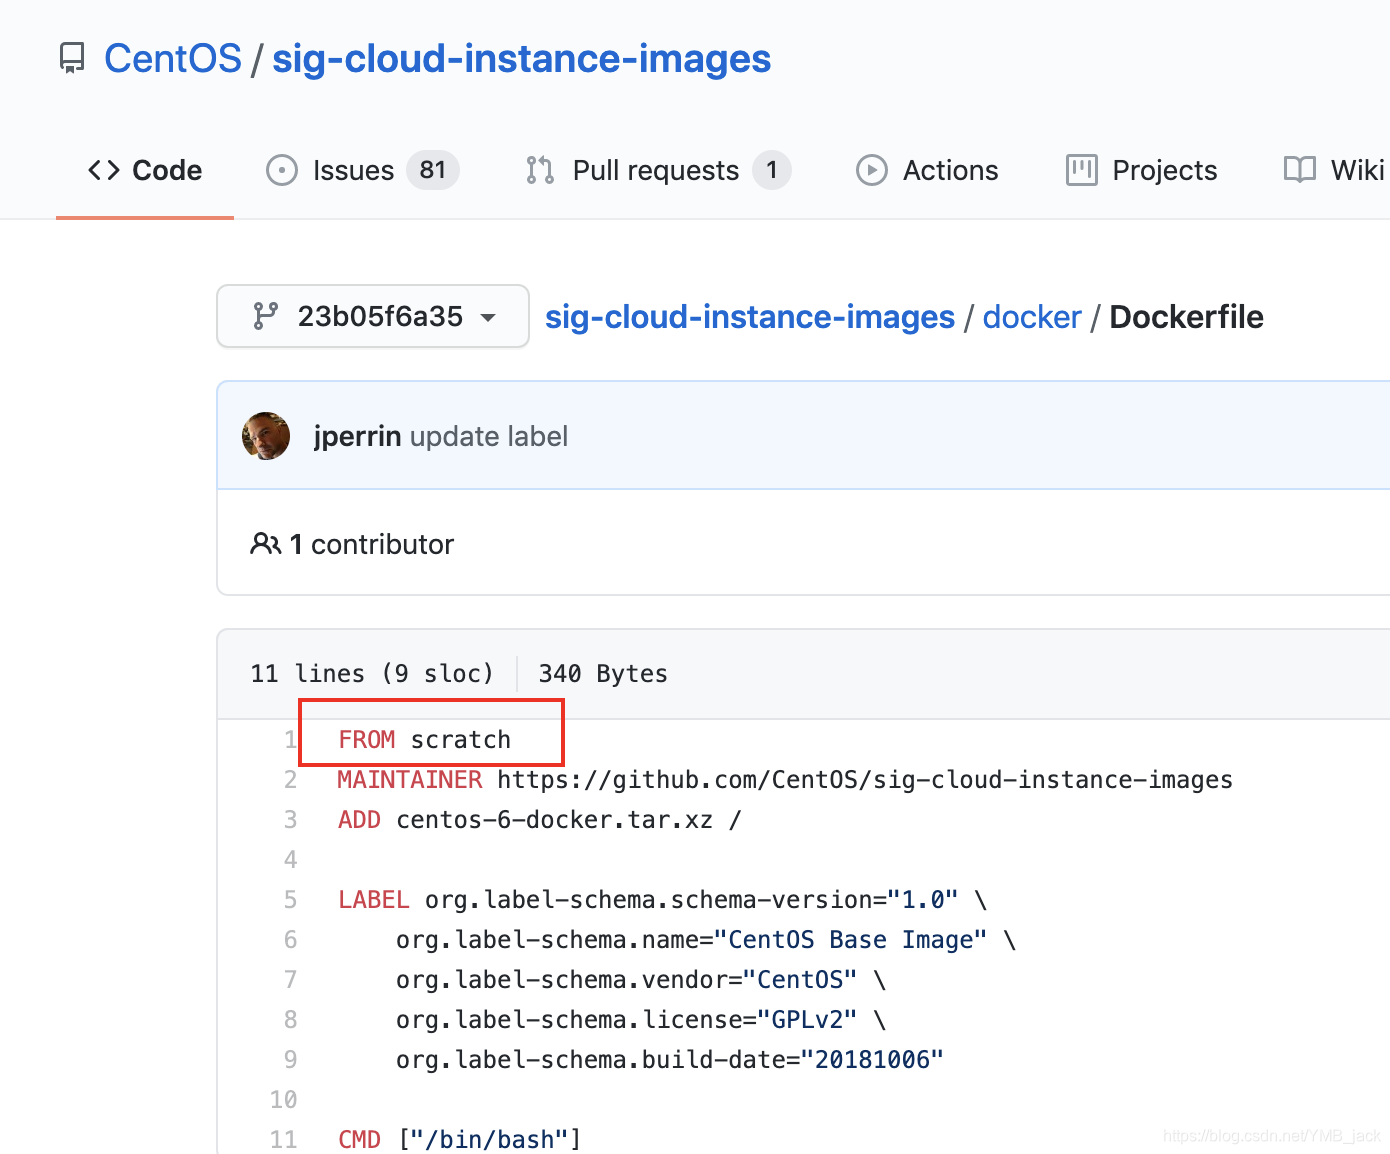This screenshot has height=1154, width=1390.
Task: Click the Wiki book icon
Action: coord(1300,170)
